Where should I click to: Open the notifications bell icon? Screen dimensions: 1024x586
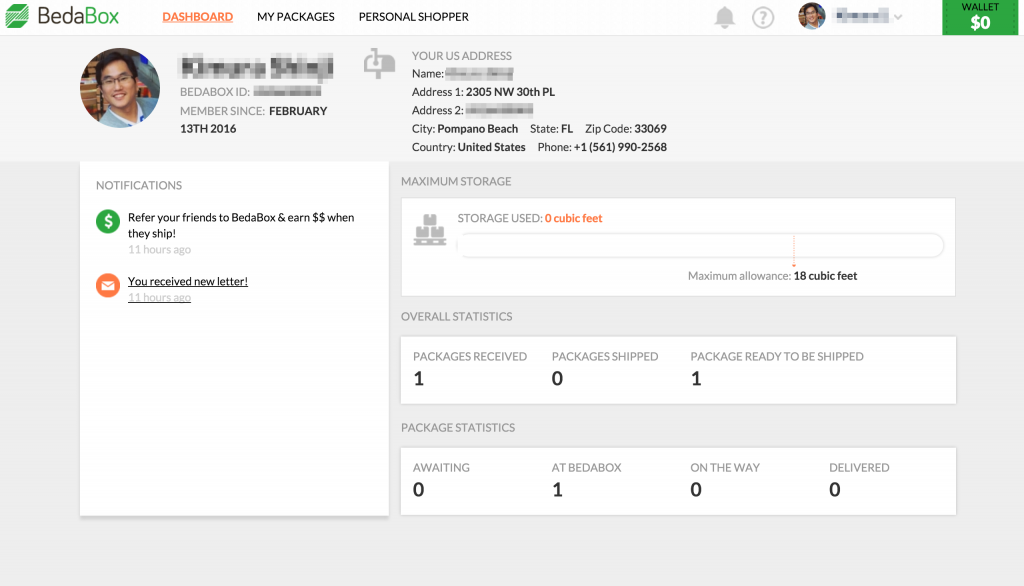(724, 17)
